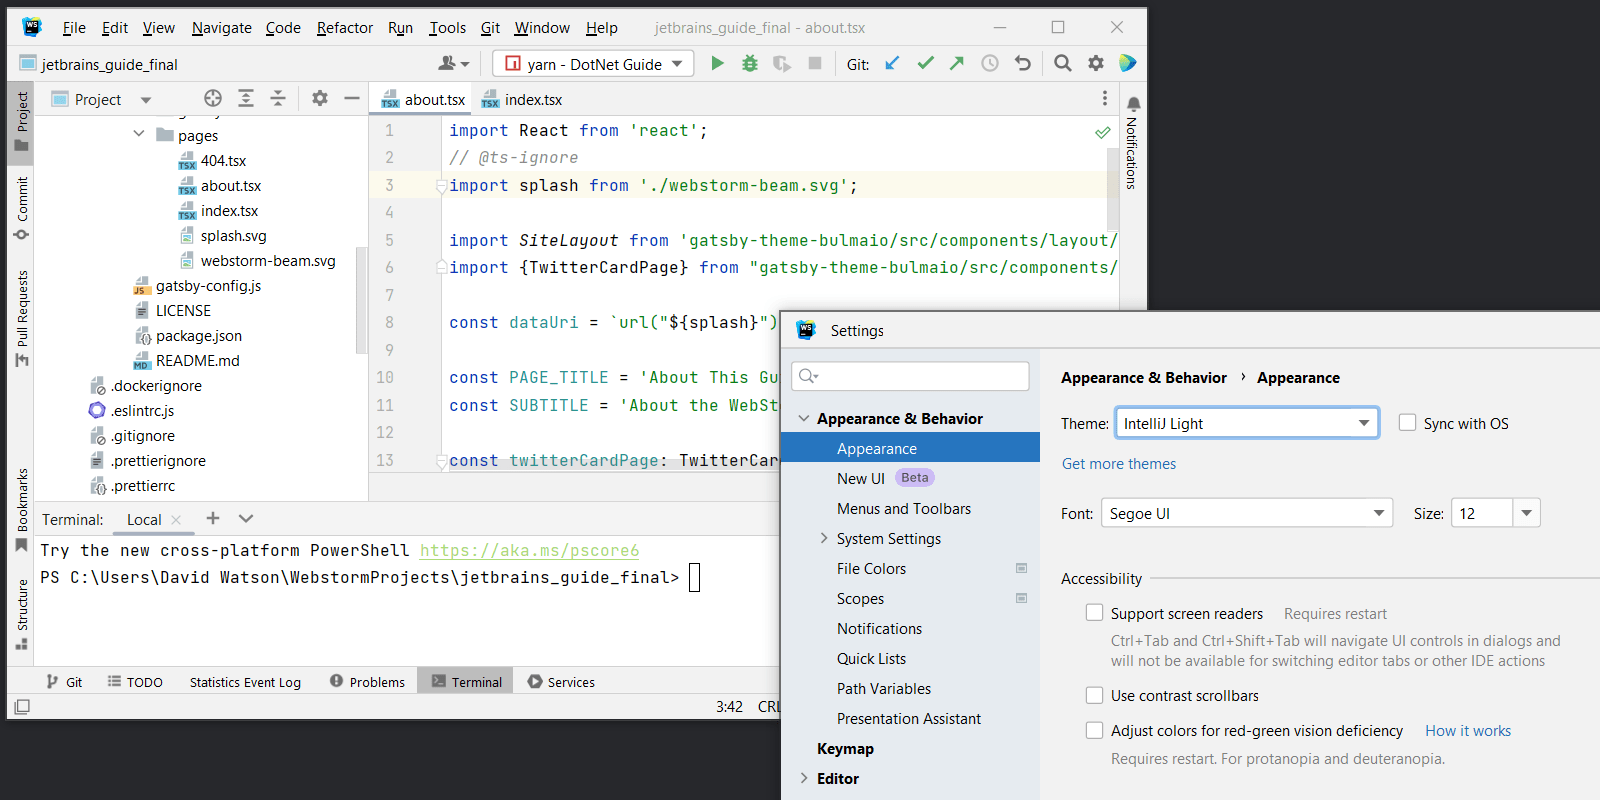The height and width of the screenshot is (800, 1600).
Task: Click the Search Everywhere magnifier icon
Action: pos(1062,63)
